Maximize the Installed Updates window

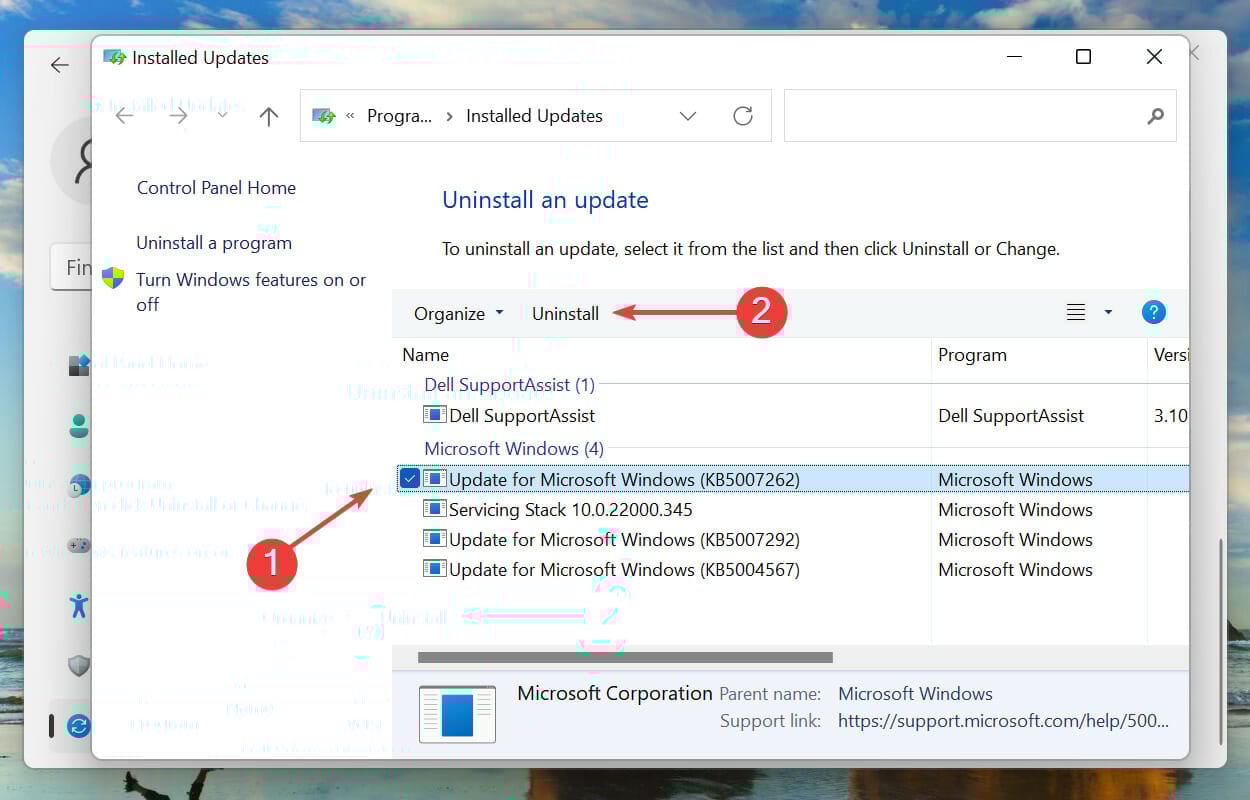(x=1083, y=57)
